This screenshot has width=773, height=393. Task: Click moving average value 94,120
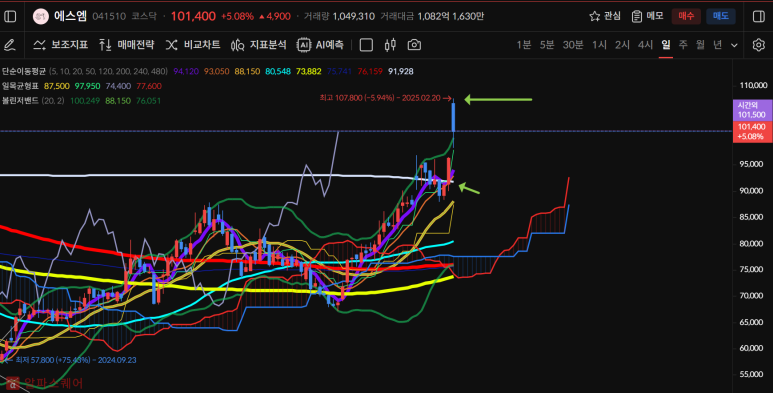[x=186, y=71]
